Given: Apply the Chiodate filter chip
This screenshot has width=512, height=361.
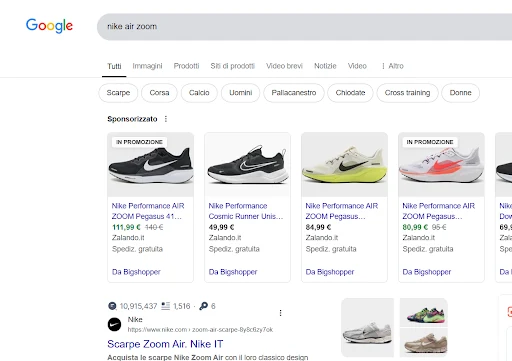Looking at the screenshot, I should (x=350, y=93).
